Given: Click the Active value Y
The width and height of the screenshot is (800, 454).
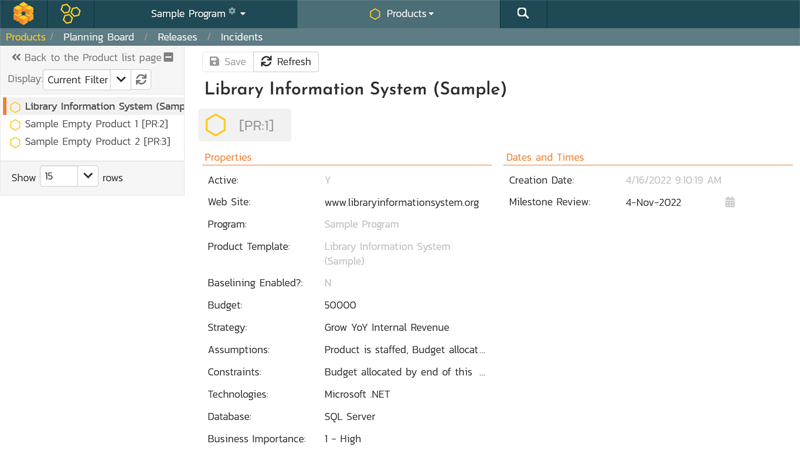Looking at the screenshot, I should (x=328, y=180).
